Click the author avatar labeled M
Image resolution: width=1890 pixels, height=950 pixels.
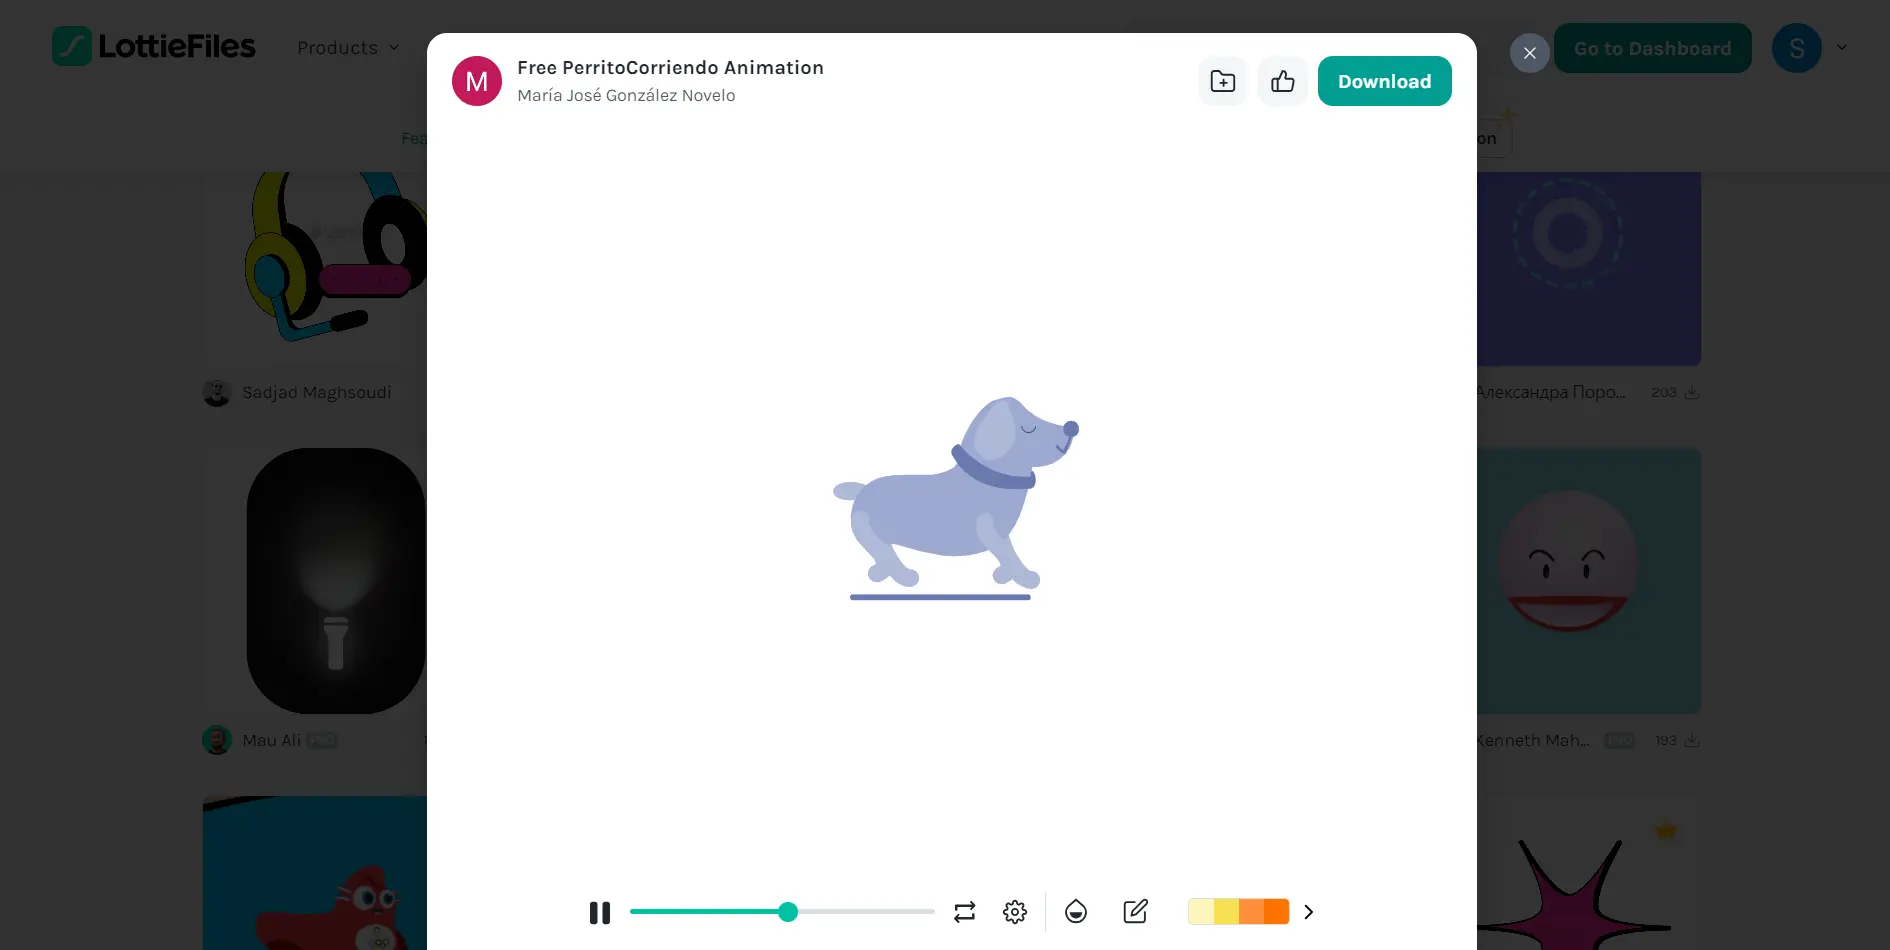coord(477,81)
